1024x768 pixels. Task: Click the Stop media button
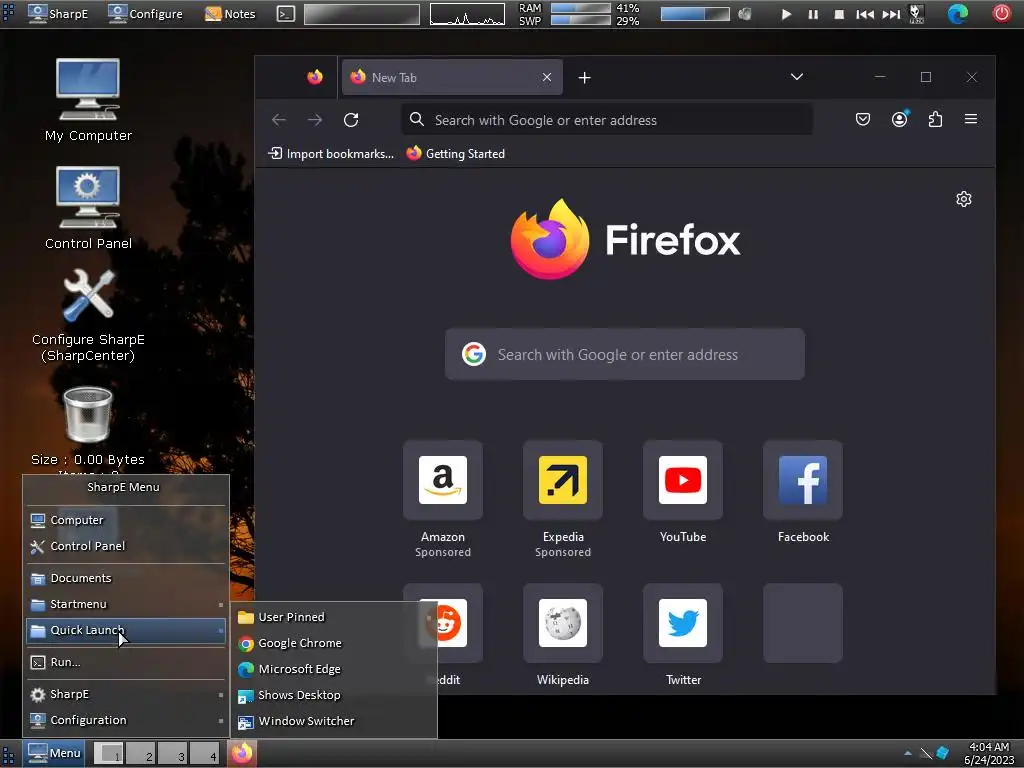[839, 14]
